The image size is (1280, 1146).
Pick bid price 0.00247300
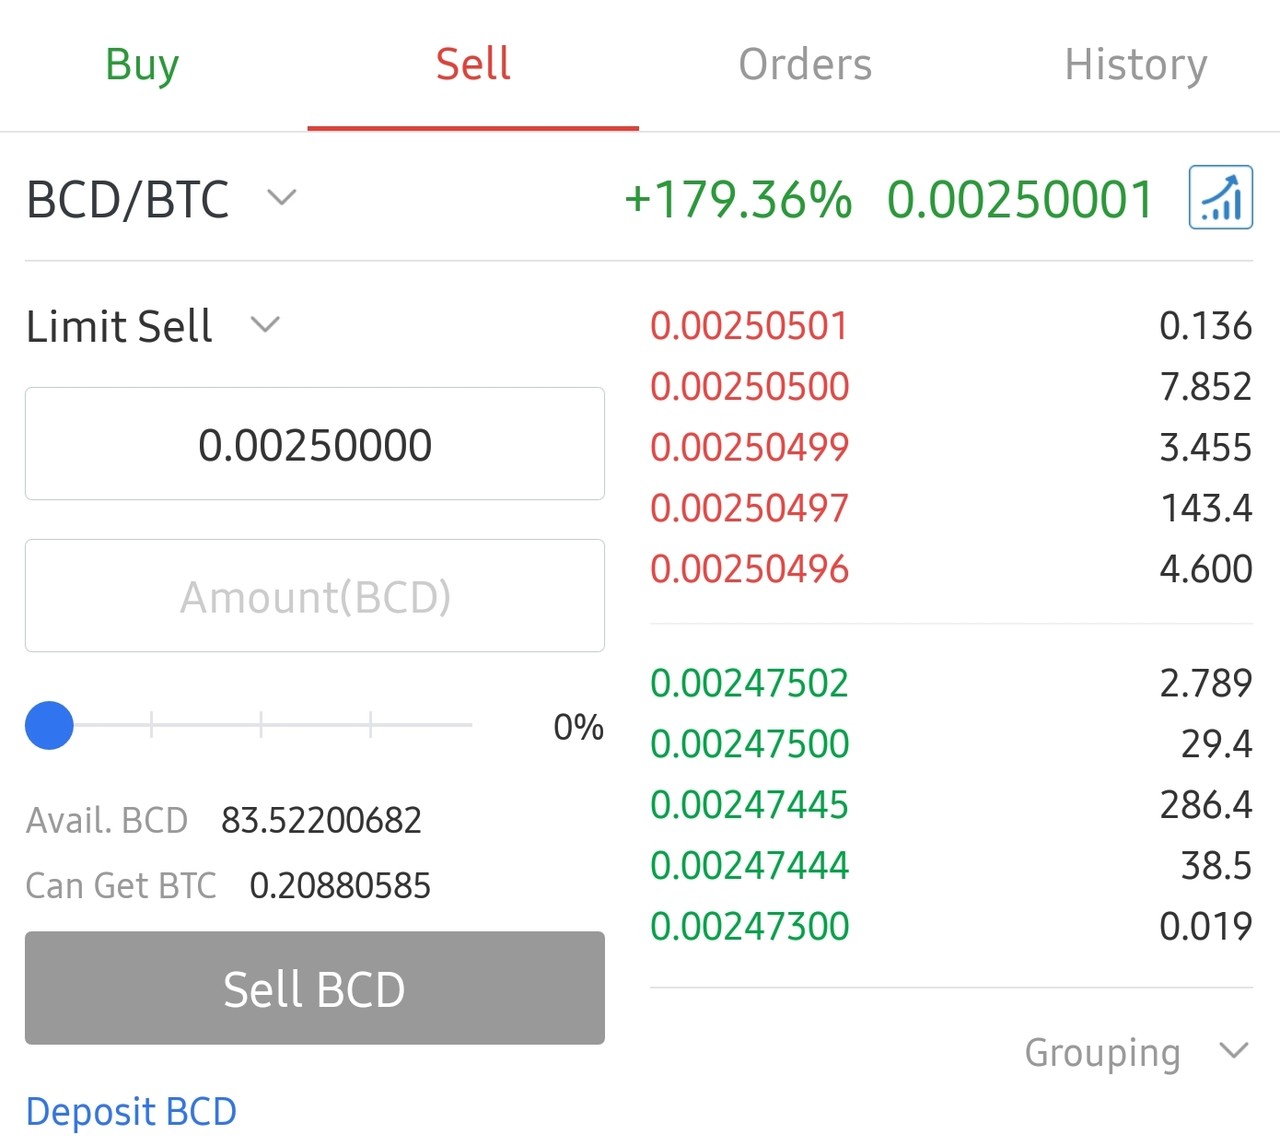pos(749,926)
